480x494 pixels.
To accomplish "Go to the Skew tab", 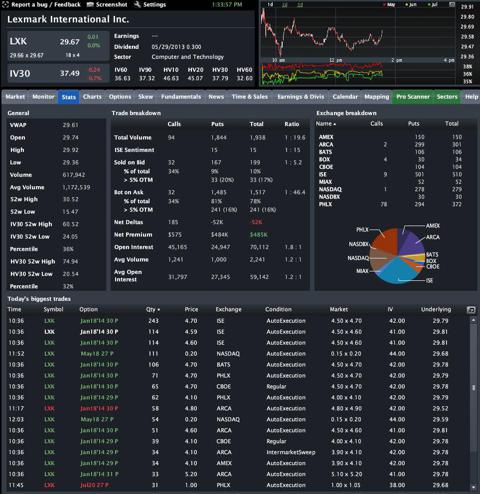I will 145,97.
